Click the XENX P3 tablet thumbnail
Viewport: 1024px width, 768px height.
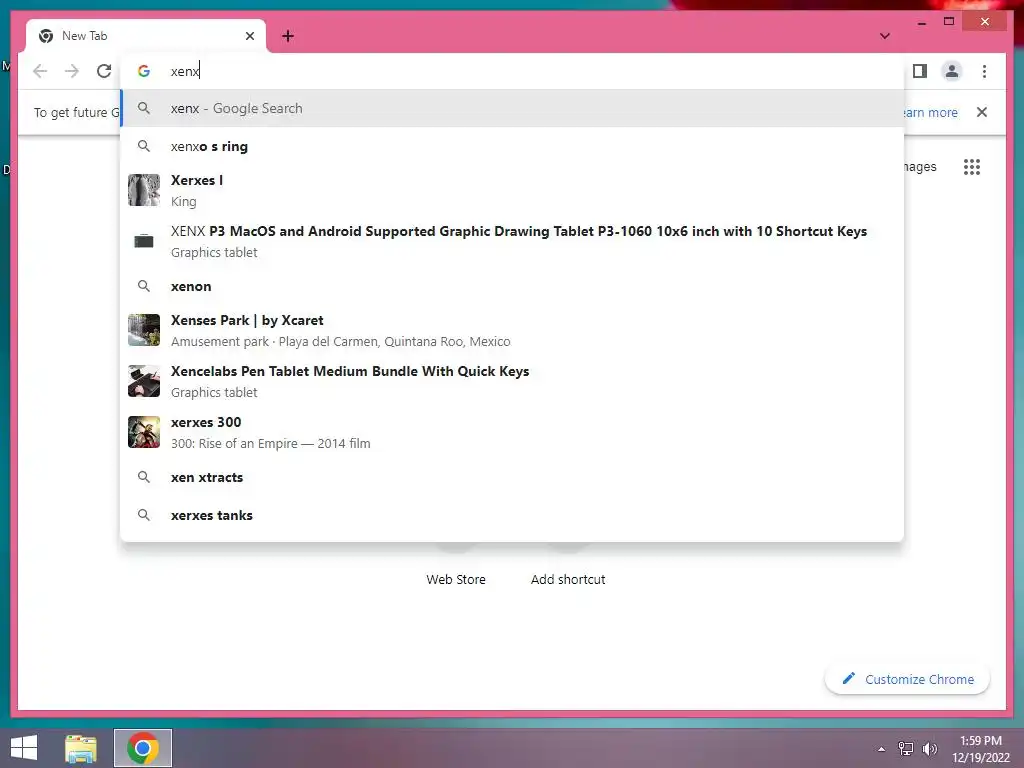[144, 241]
